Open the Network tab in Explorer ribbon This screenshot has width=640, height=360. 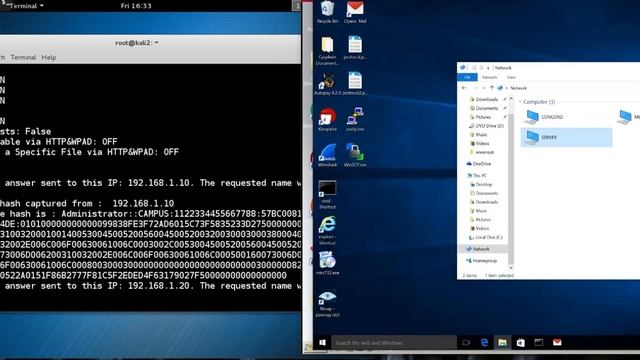point(489,77)
